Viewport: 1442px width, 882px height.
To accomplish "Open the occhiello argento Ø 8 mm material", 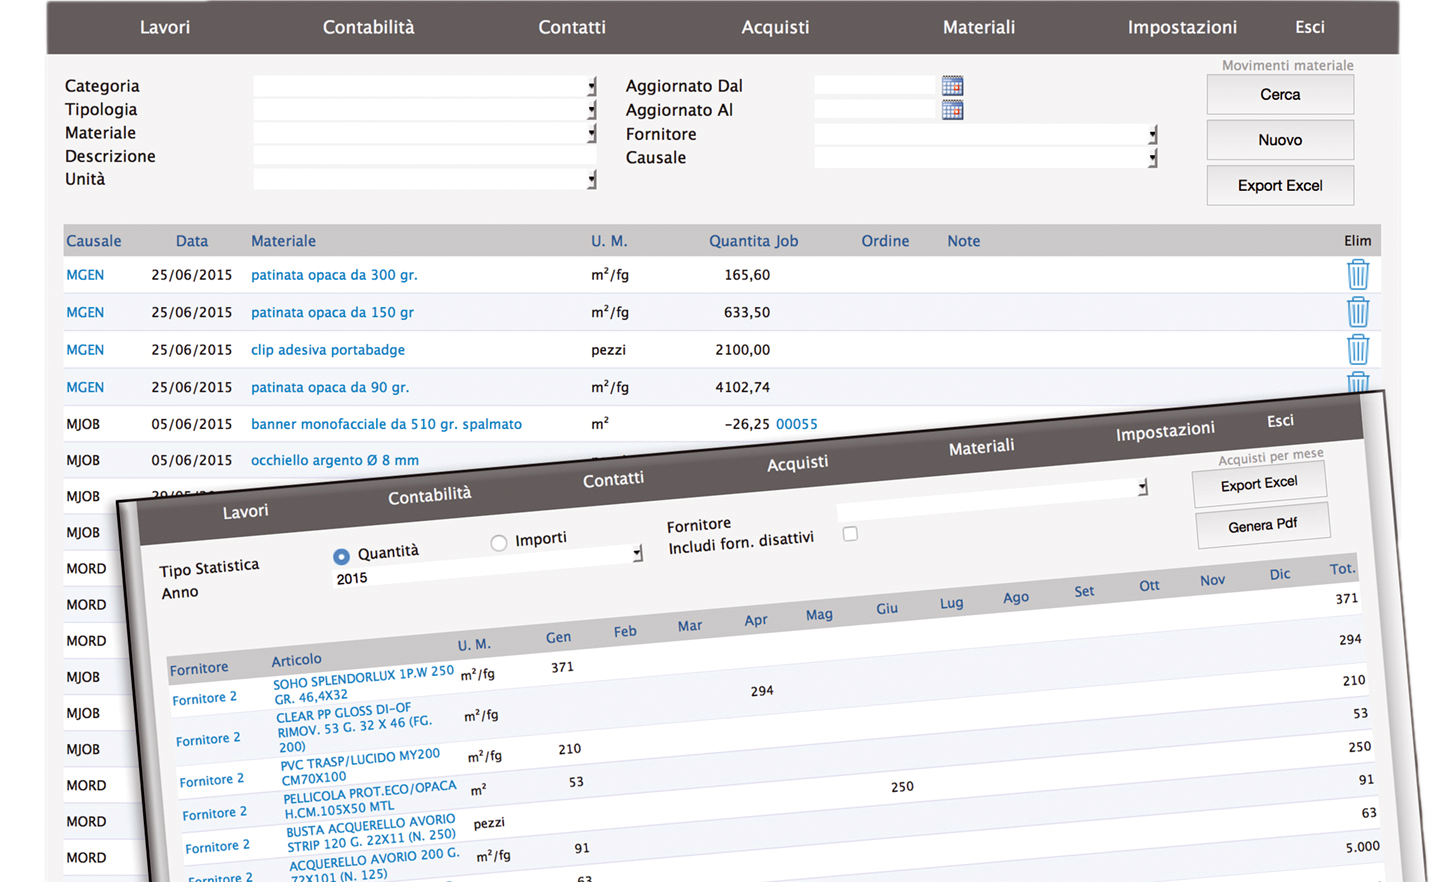I will pos(334,460).
